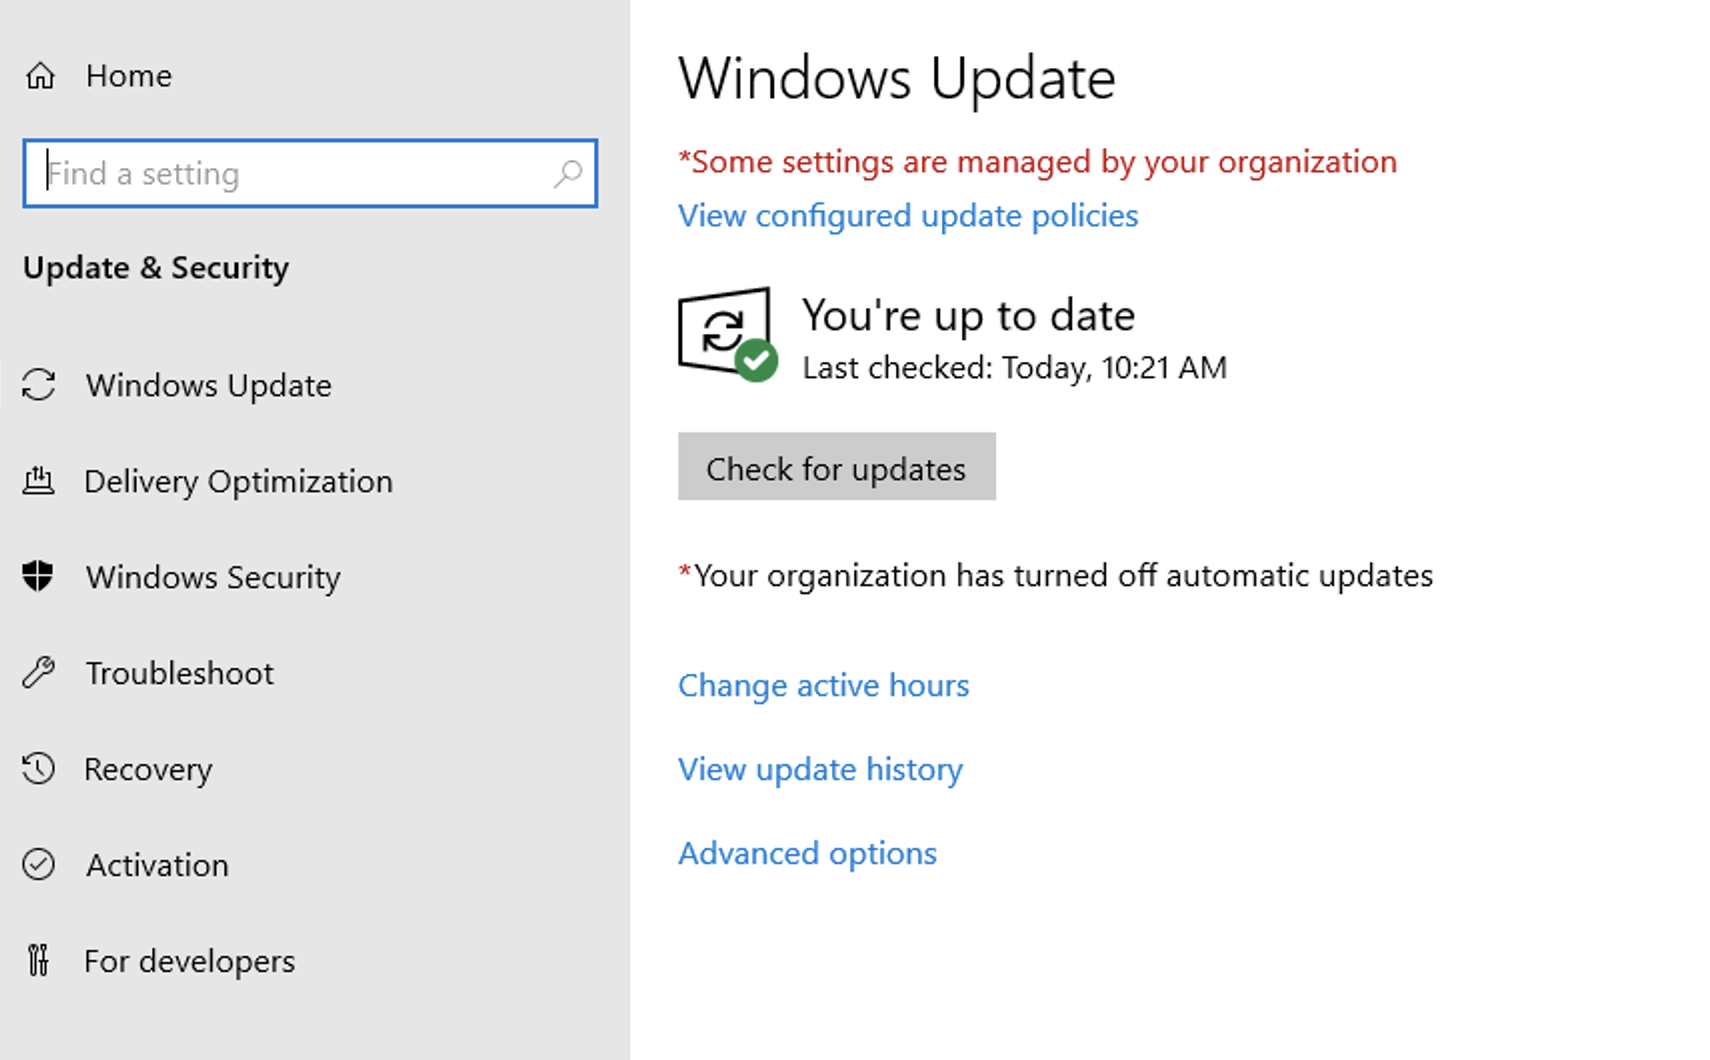Click the Troubleshoot wrench icon
The image size is (1710, 1060).
(x=38, y=673)
